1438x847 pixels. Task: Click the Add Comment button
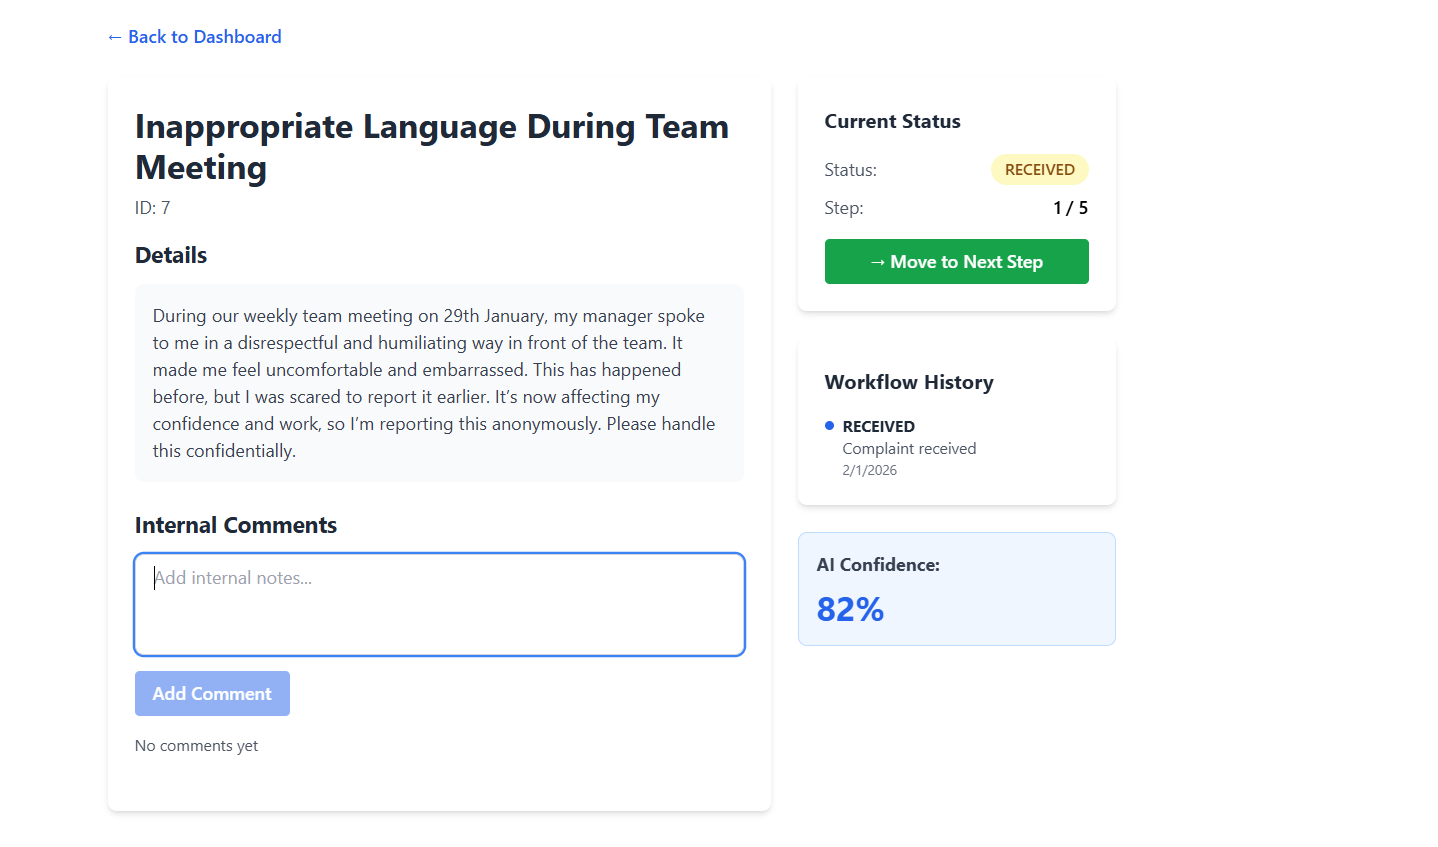pyautogui.click(x=212, y=693)
